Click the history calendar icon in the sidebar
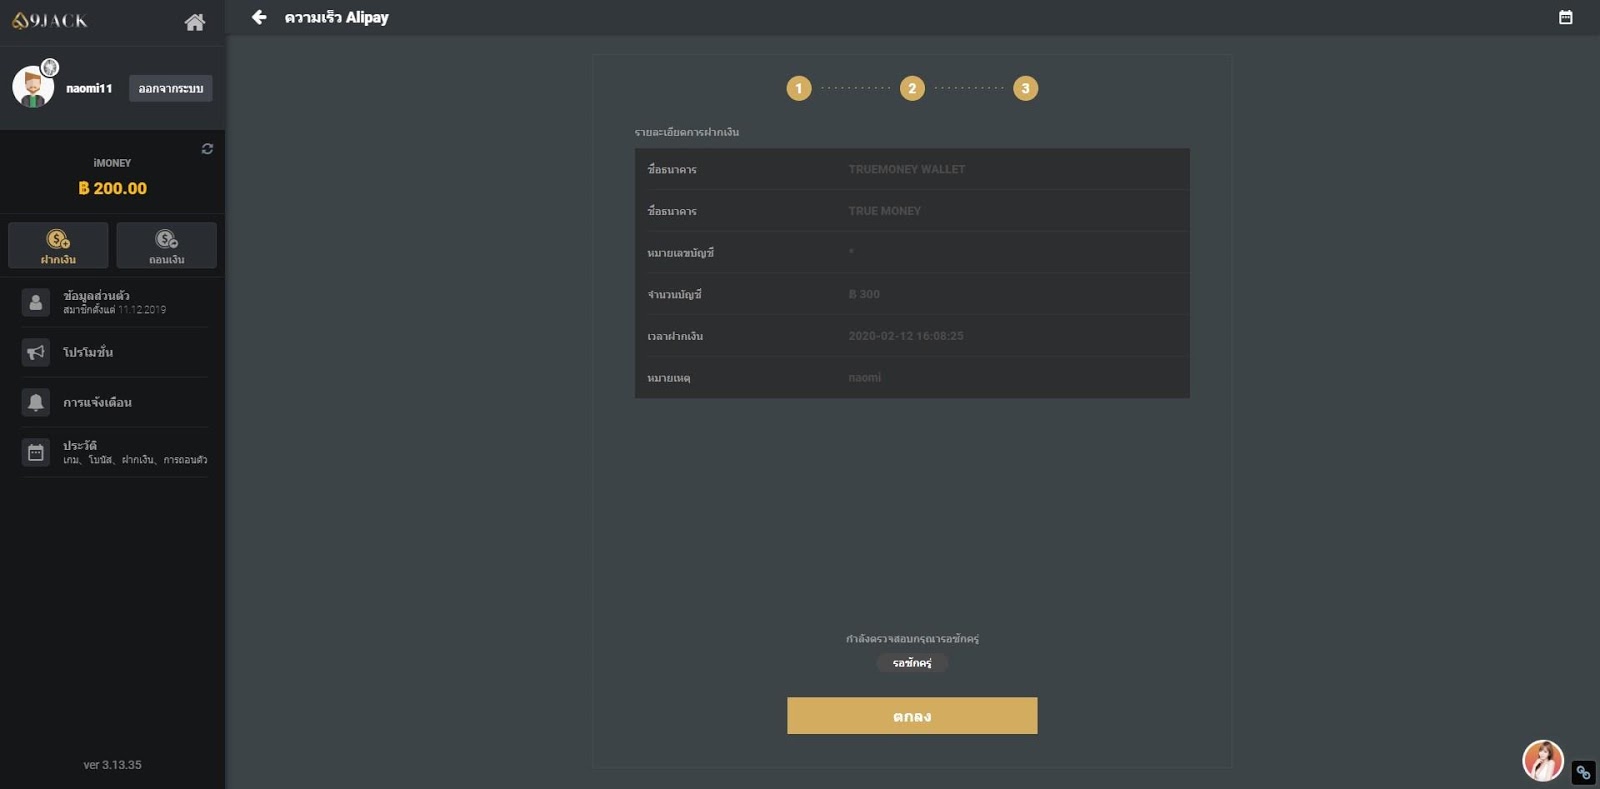Image resolution: width=1600 pixels, height=789 pixels. click(36, 452)
